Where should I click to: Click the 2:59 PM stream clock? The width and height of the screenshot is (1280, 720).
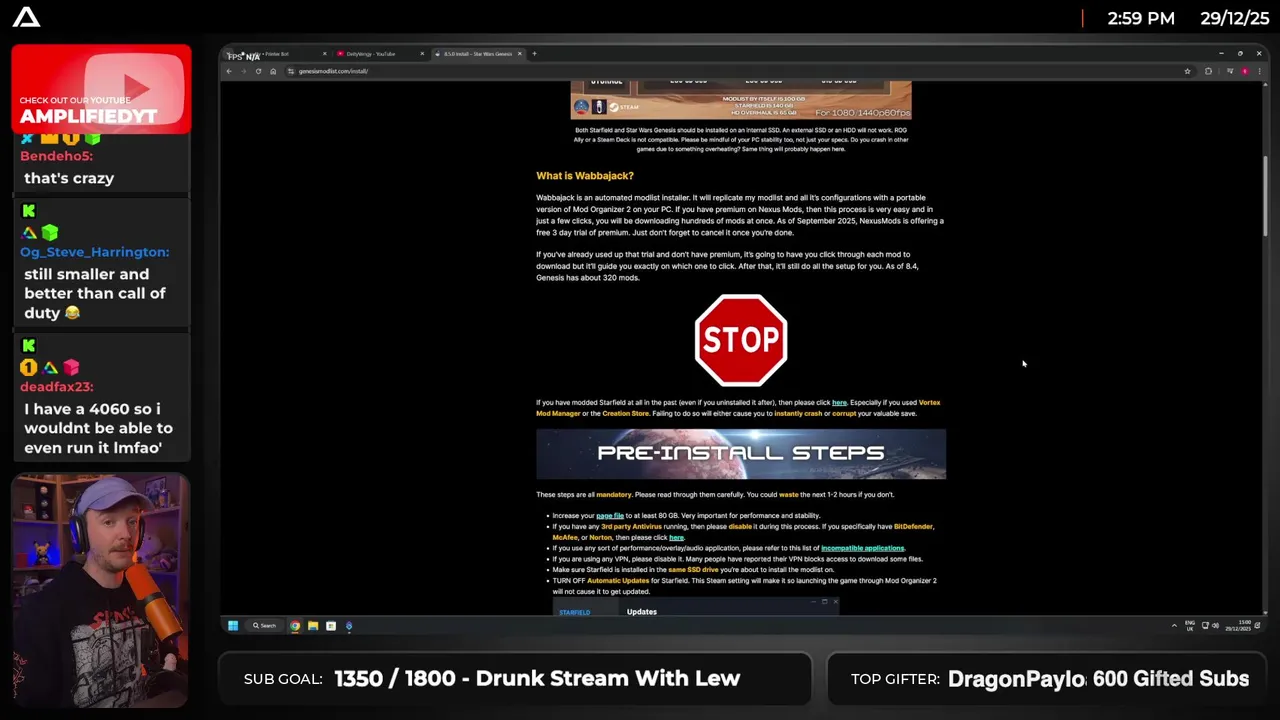[x=1141, y=18]
